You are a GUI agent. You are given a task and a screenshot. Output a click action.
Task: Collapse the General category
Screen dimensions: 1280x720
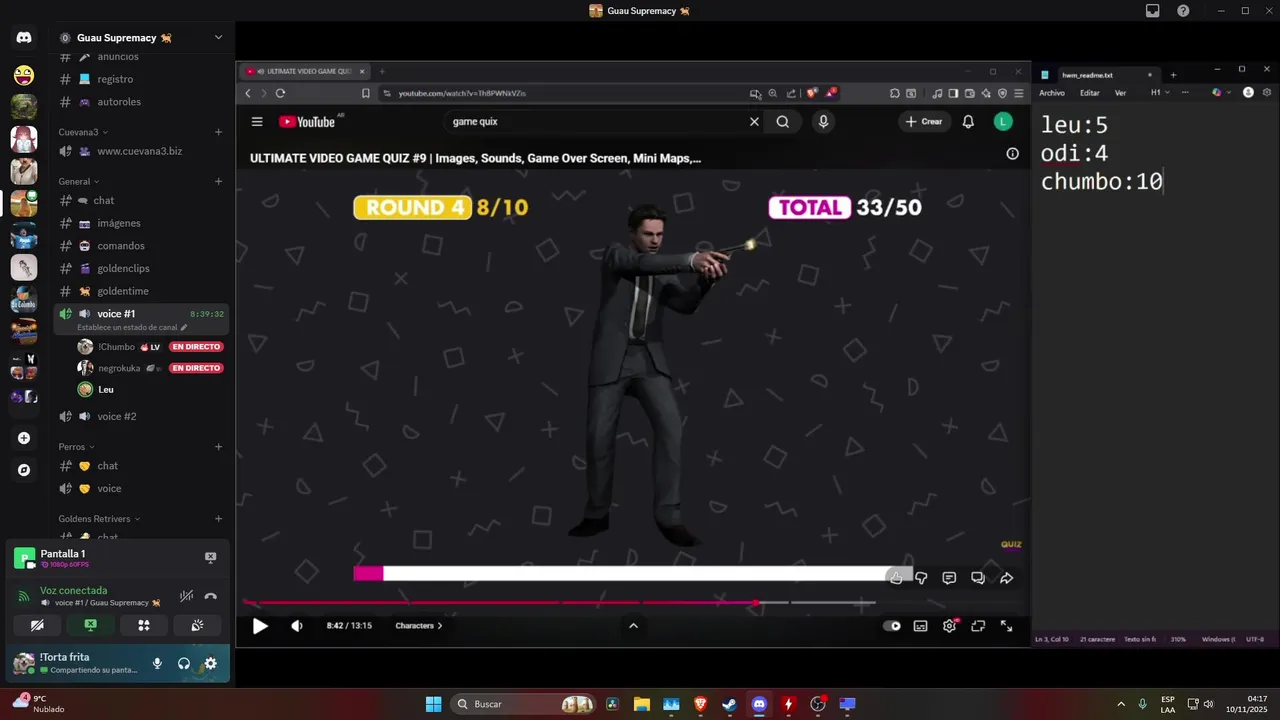pos(79,182)
